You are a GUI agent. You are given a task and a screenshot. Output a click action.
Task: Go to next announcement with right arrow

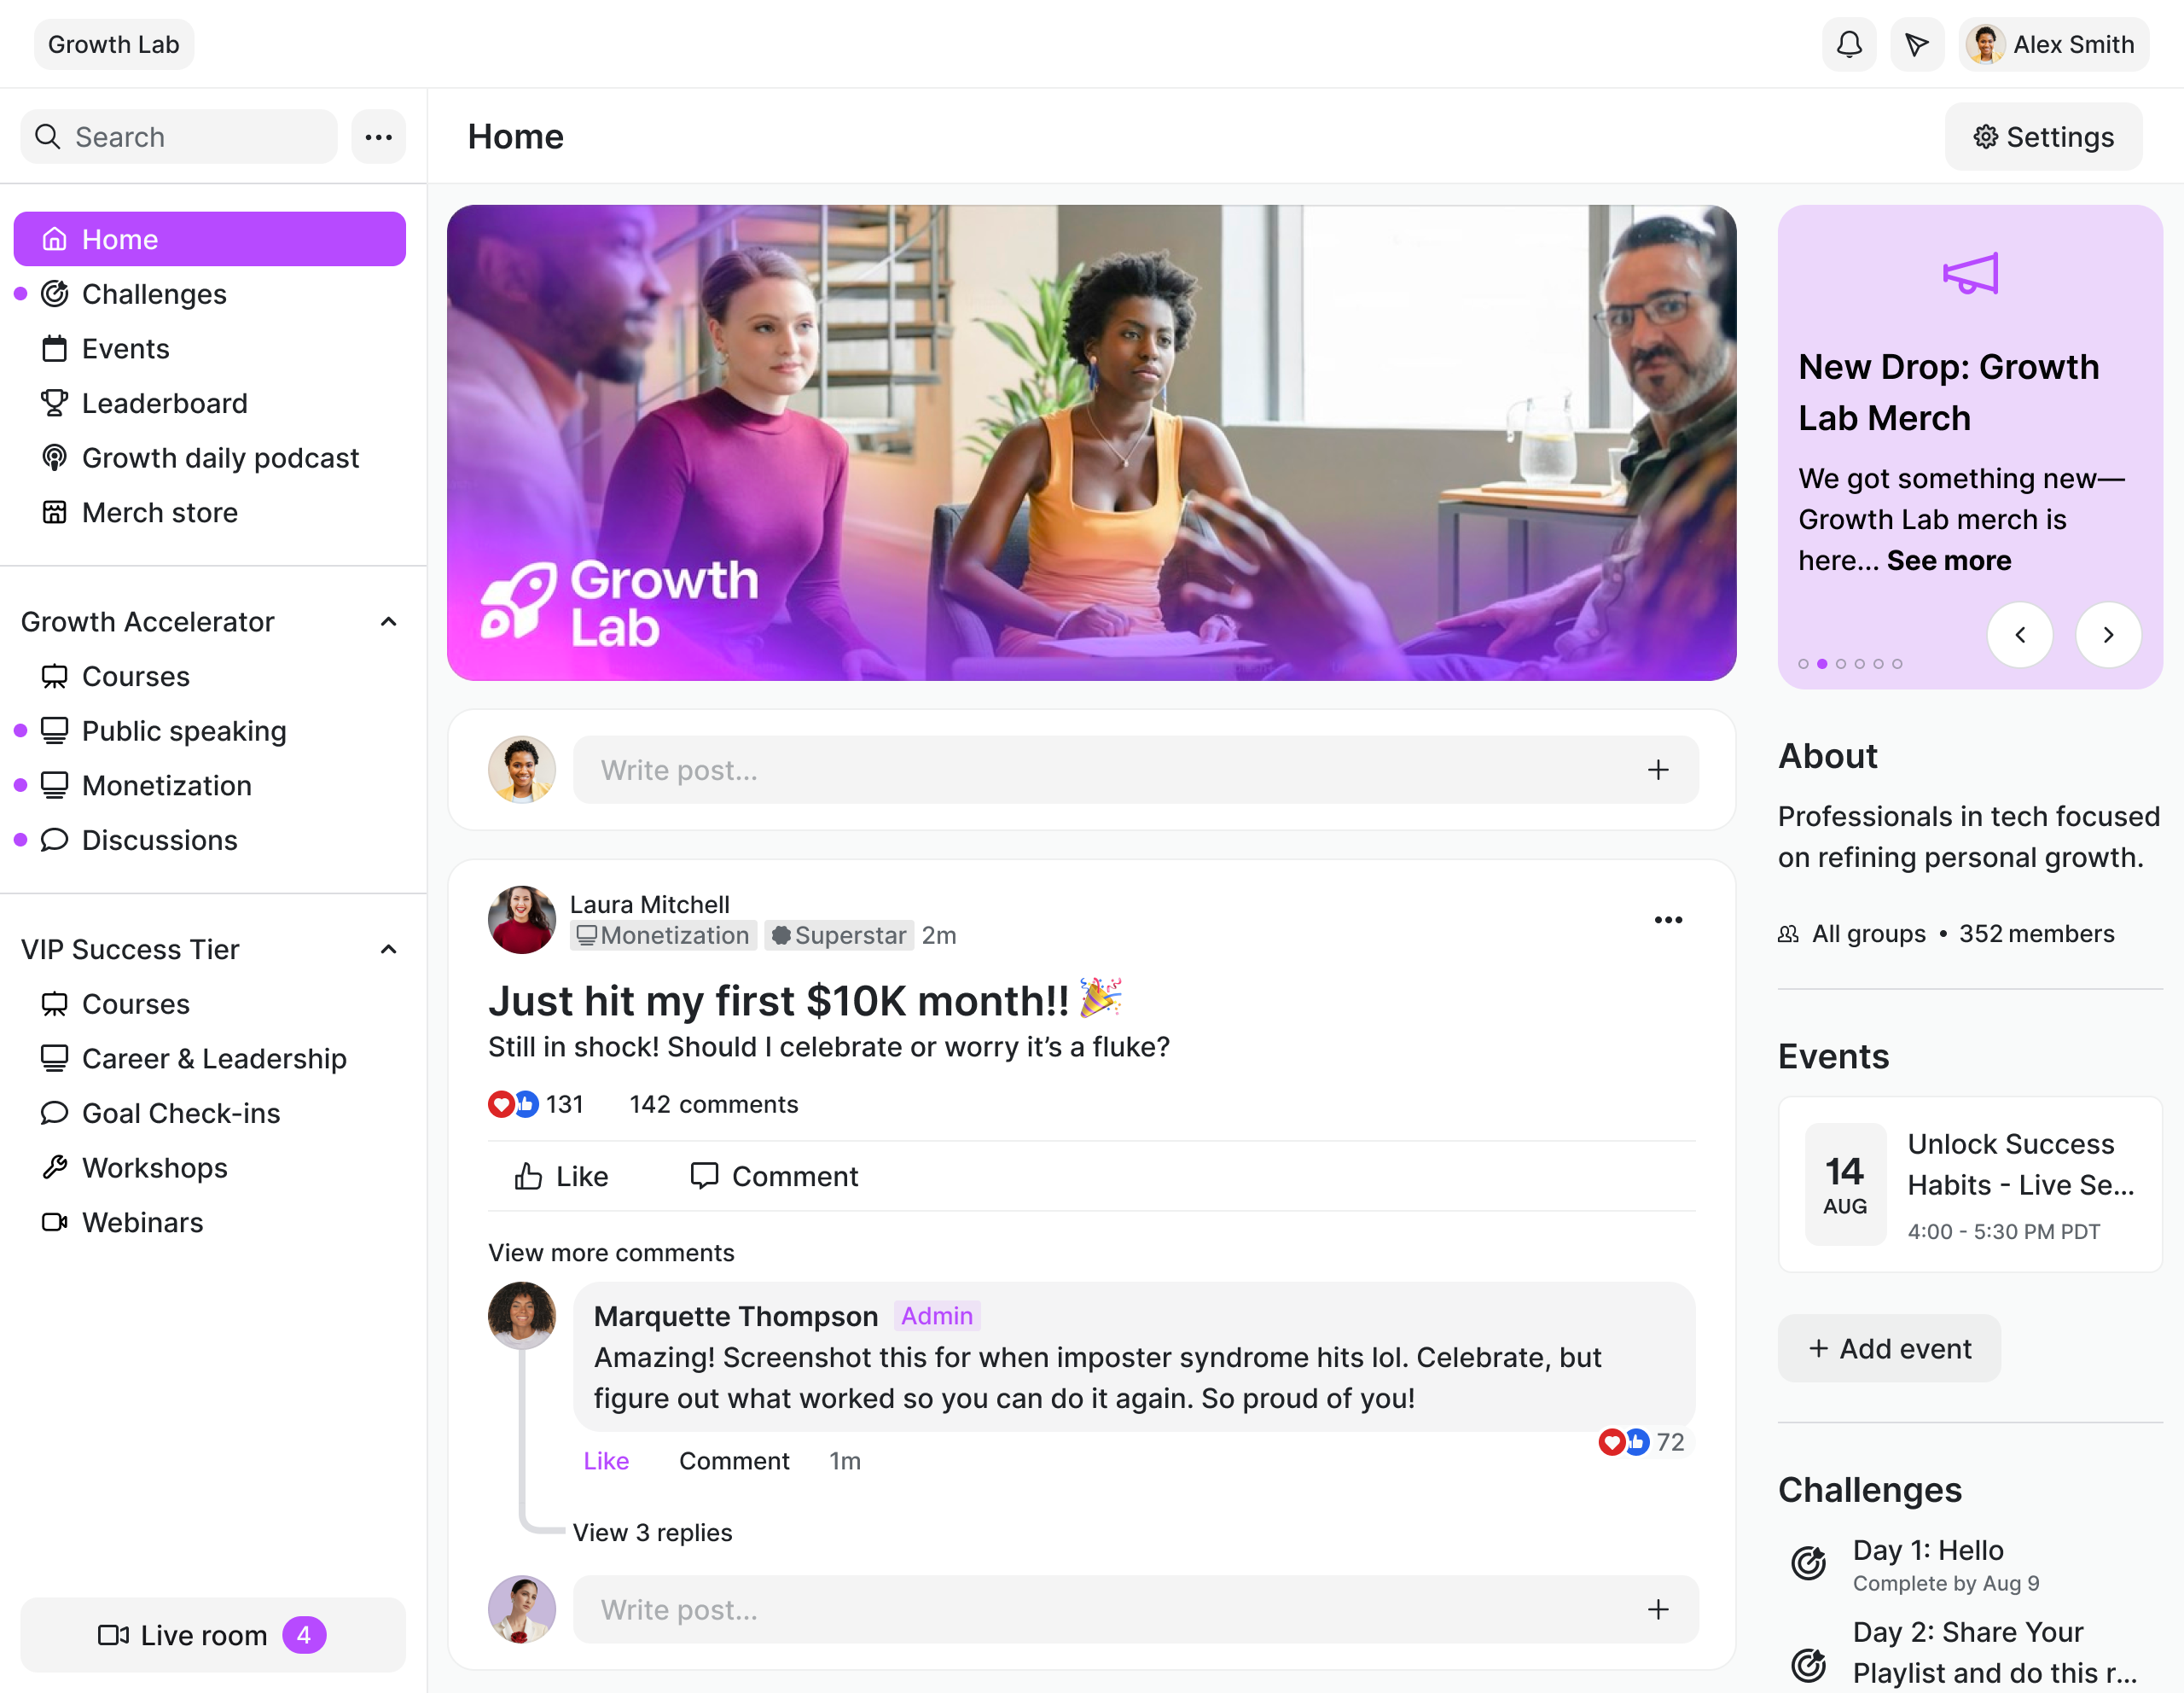pyautogui.click(x=2107, y=635)
